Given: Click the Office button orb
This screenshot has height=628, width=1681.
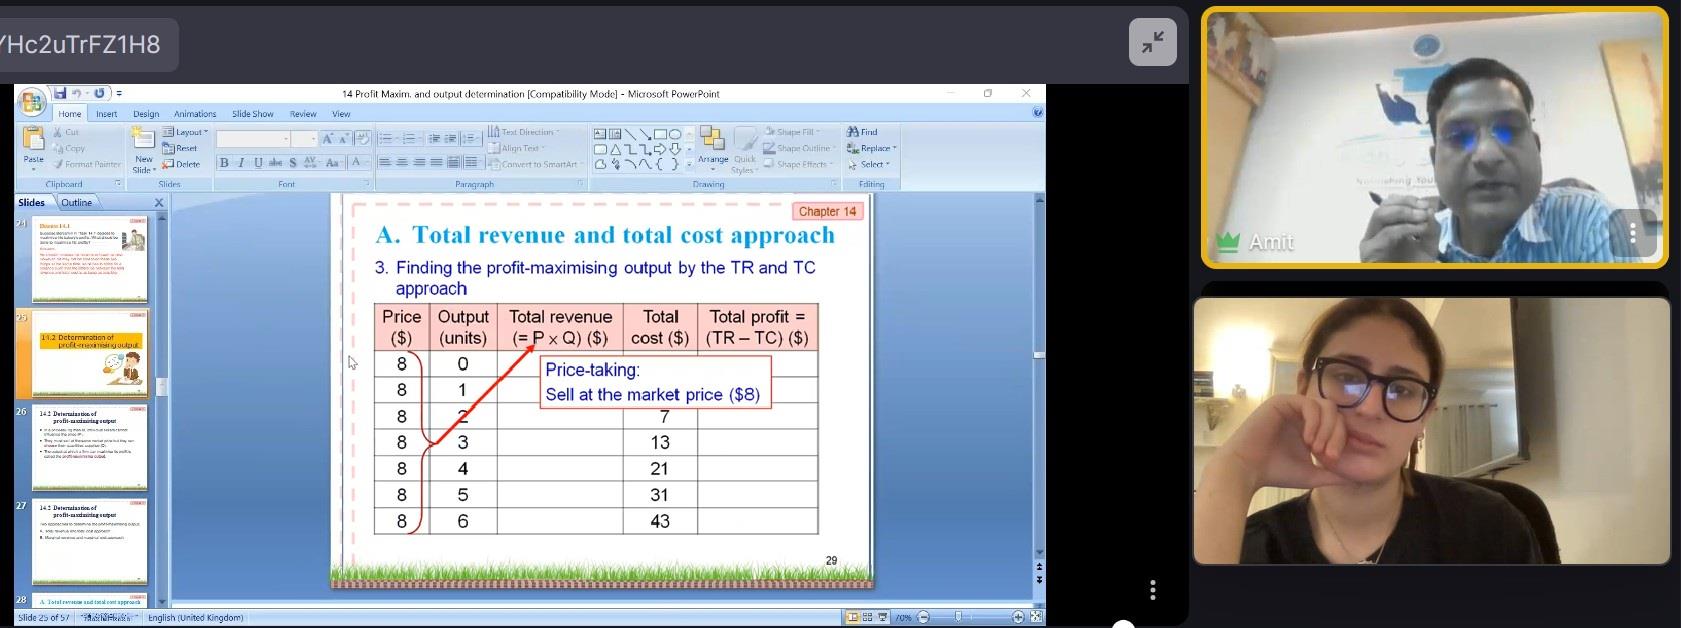Looking at the screenshot, I should (31, 101).
